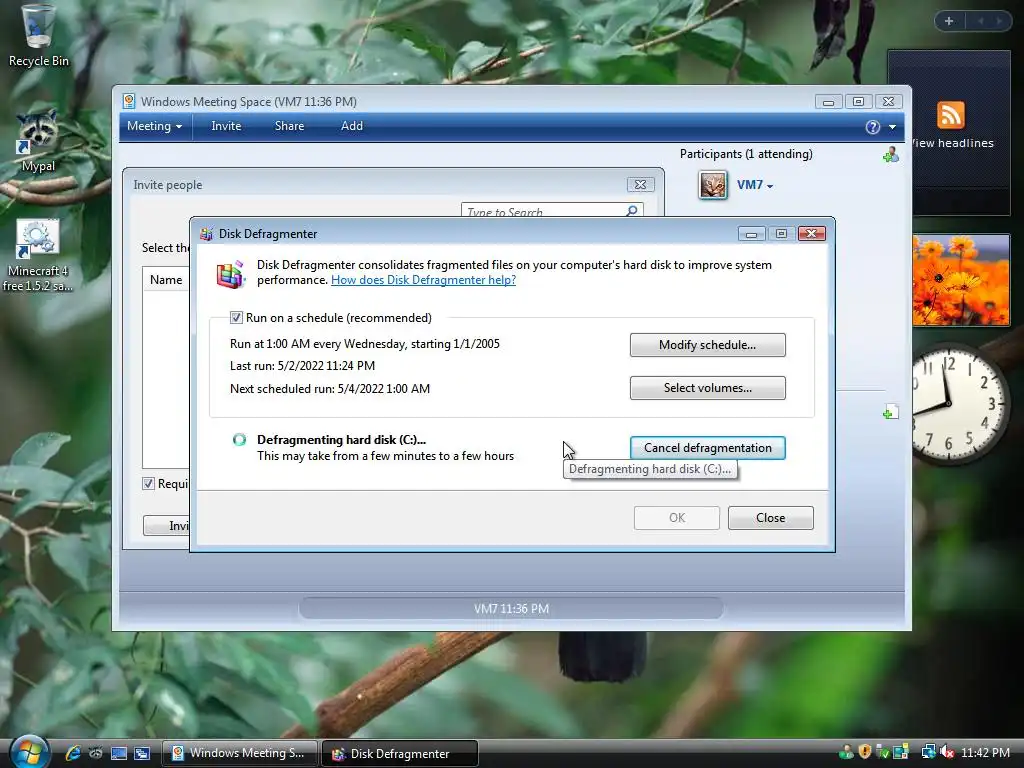This screenshot has width=1024, height=768.
Task: Switch to Disk Defragmenter taskbar button
Action: [400, 754]
